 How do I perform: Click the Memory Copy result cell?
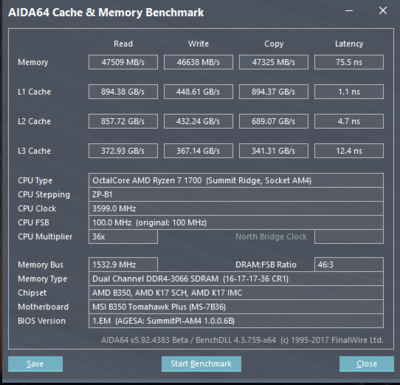pyautogui.click(x=274, y=62)
